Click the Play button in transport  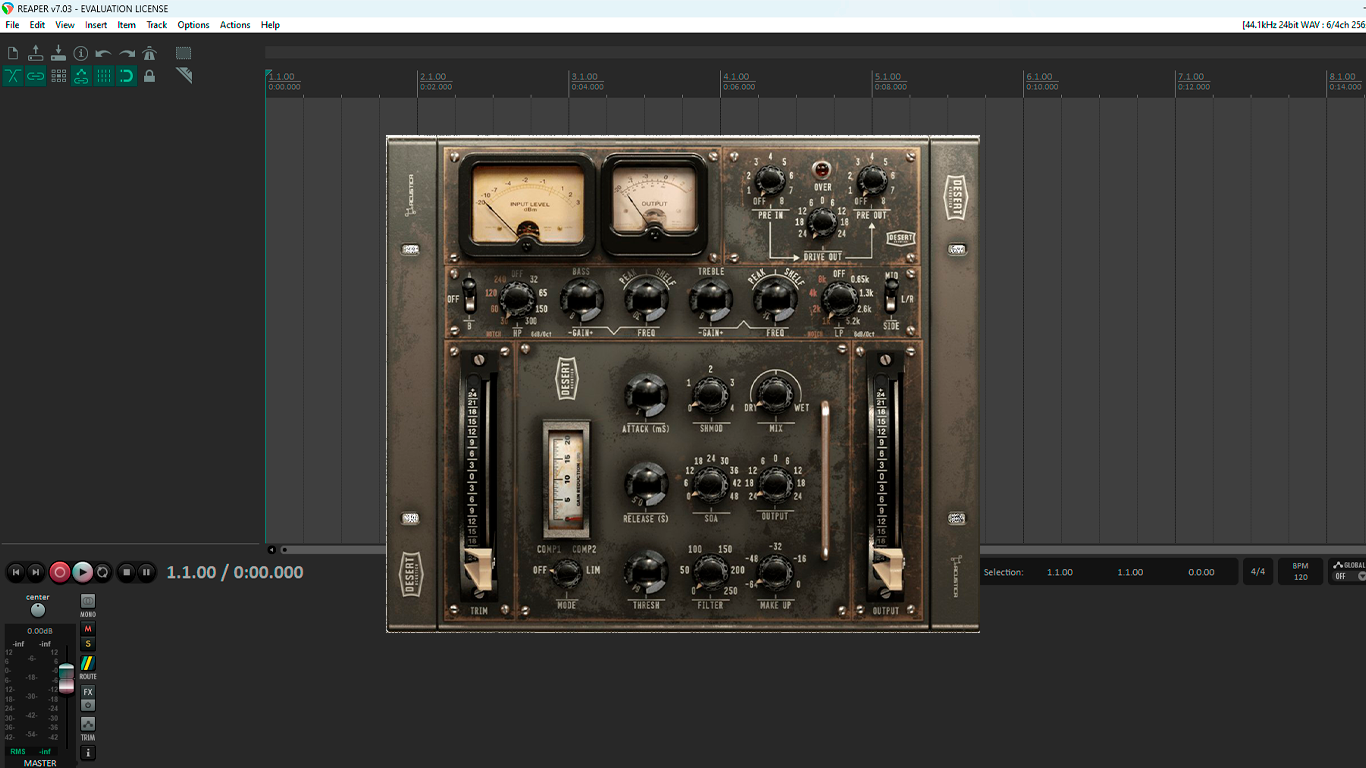pyautogui.click(x=82, y=572)
